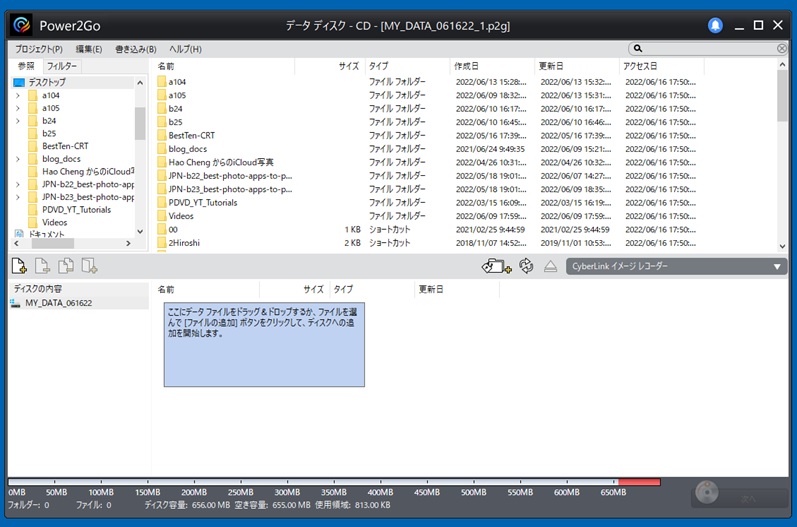The image size is (797, 527).
Task: Click the eject disc icon
Action: pyautogui.click(x=550, y=266)
